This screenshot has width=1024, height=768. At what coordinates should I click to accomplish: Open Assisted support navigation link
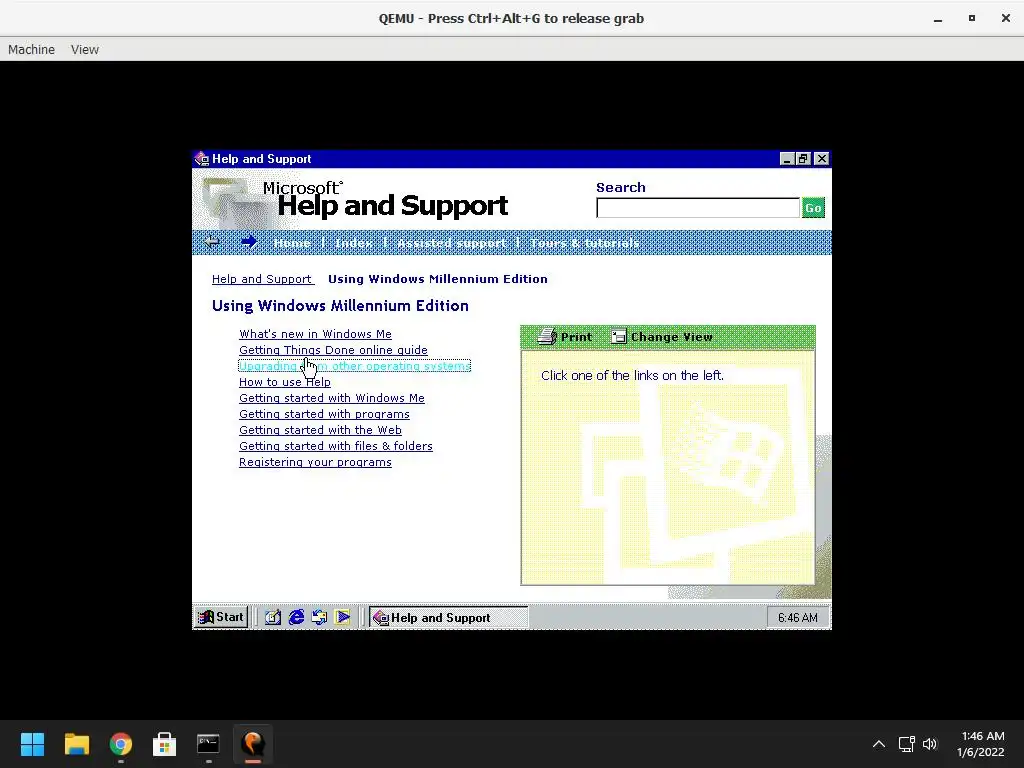coord(451,243)
